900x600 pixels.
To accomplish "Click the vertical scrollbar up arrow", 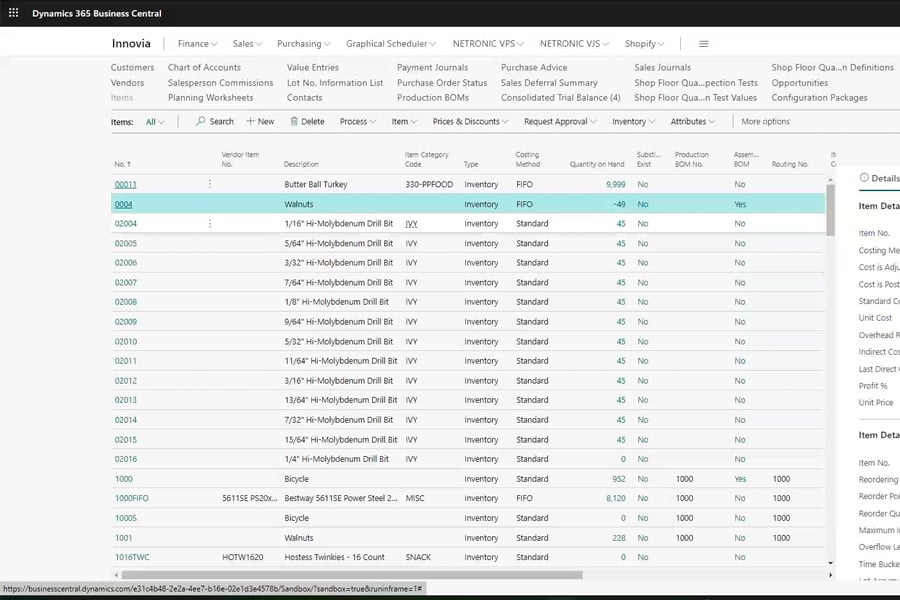I will point(830,180).
